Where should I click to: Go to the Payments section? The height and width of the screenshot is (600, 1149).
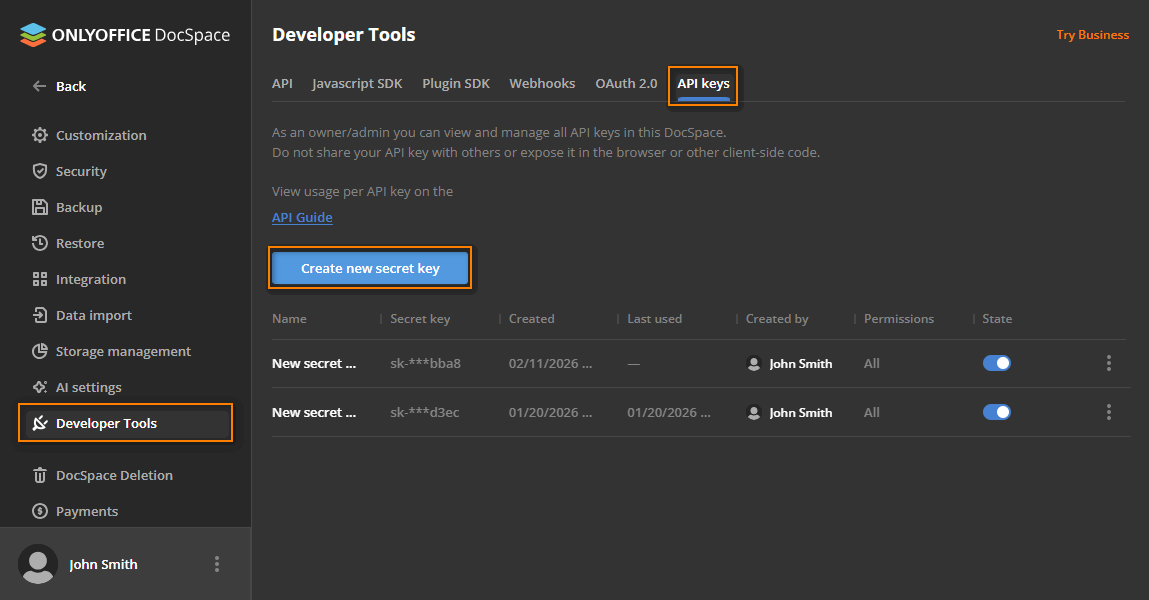click(x=82, y=511)
